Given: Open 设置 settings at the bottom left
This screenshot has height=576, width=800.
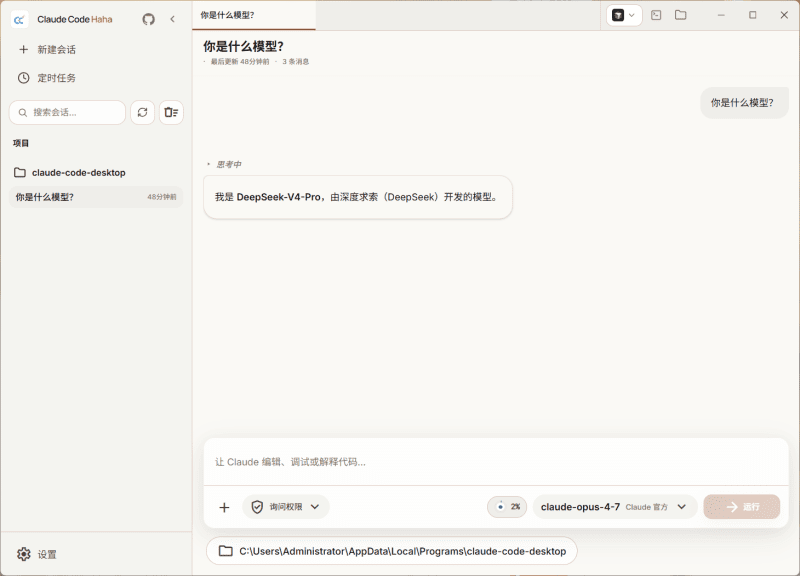Looking at the screenshot, I should (37, 554).
